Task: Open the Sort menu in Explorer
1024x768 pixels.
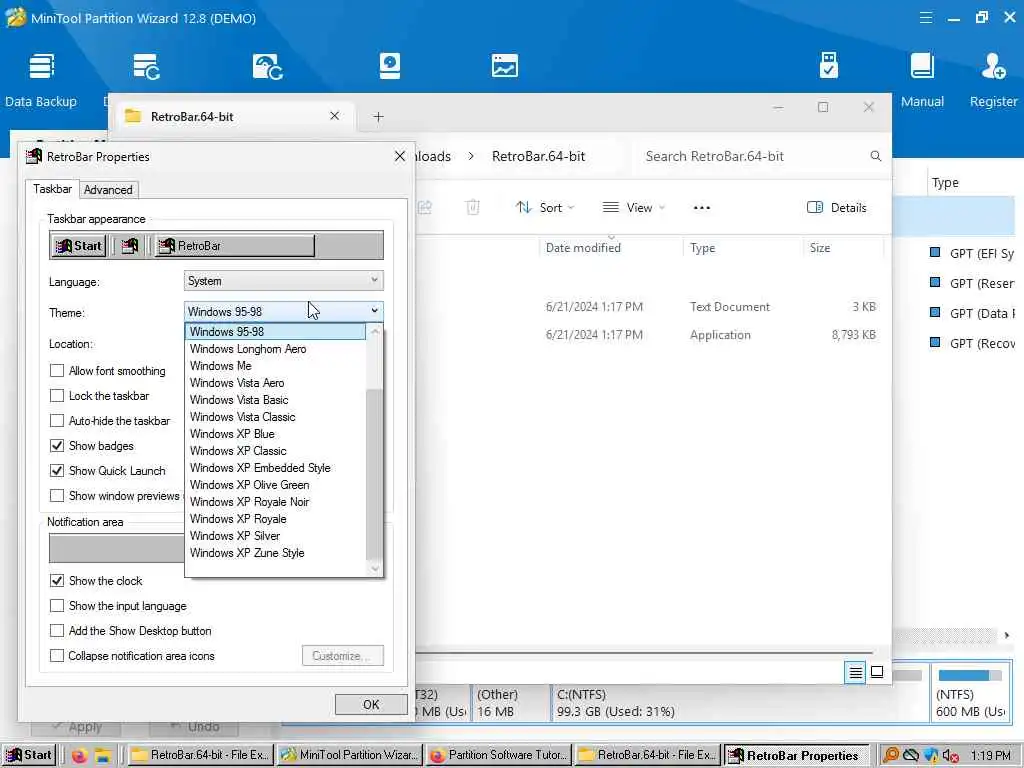Action: click(x=545, y=208)
